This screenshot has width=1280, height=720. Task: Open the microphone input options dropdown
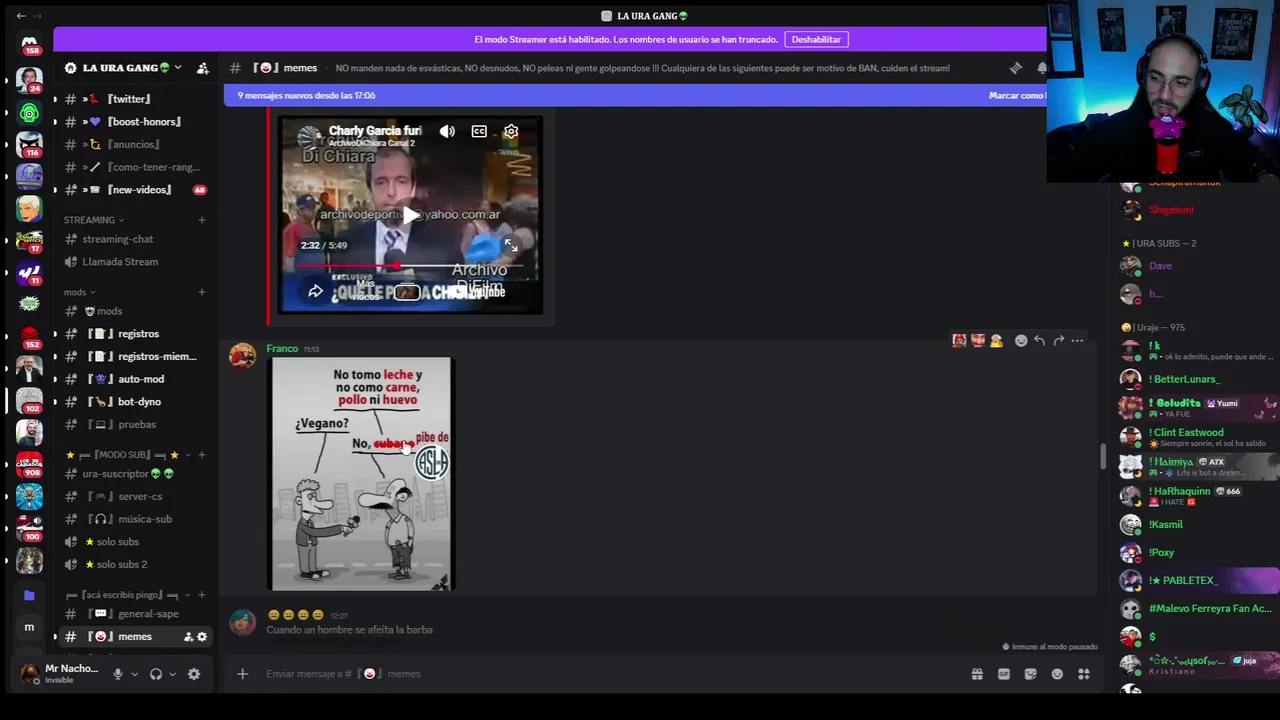pyautogui.click(x=134, y=674)
